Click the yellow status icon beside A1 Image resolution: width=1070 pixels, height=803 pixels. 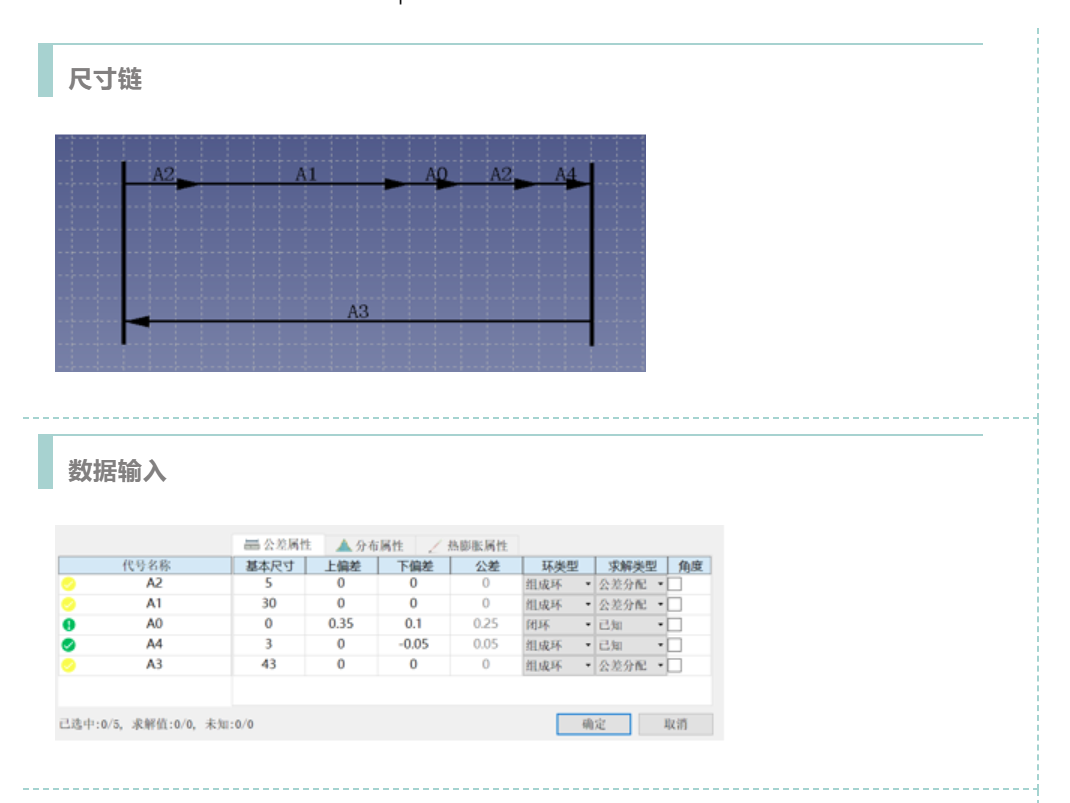pyautogui.click(x=69, y=604)
